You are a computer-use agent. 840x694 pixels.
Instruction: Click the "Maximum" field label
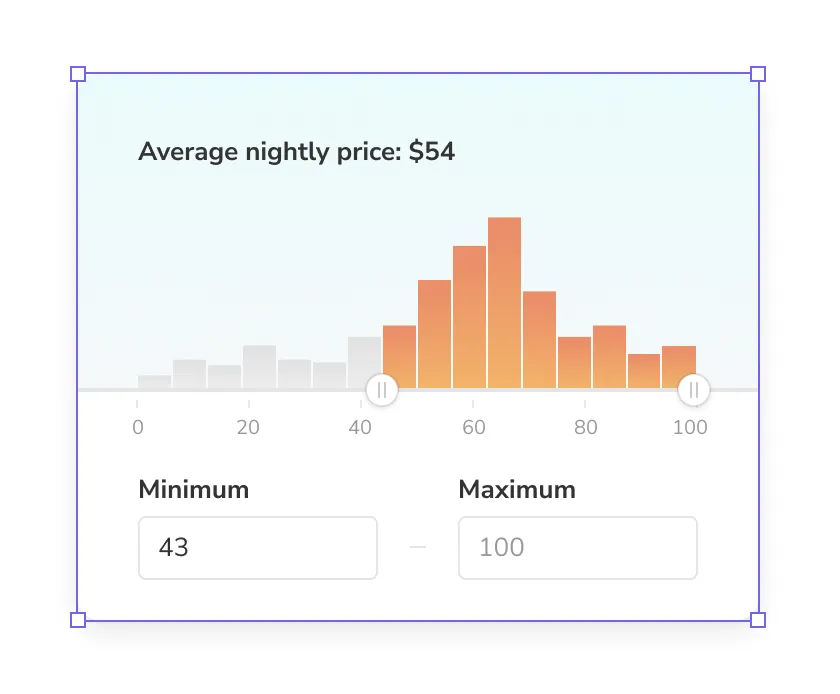coord(517,490)
